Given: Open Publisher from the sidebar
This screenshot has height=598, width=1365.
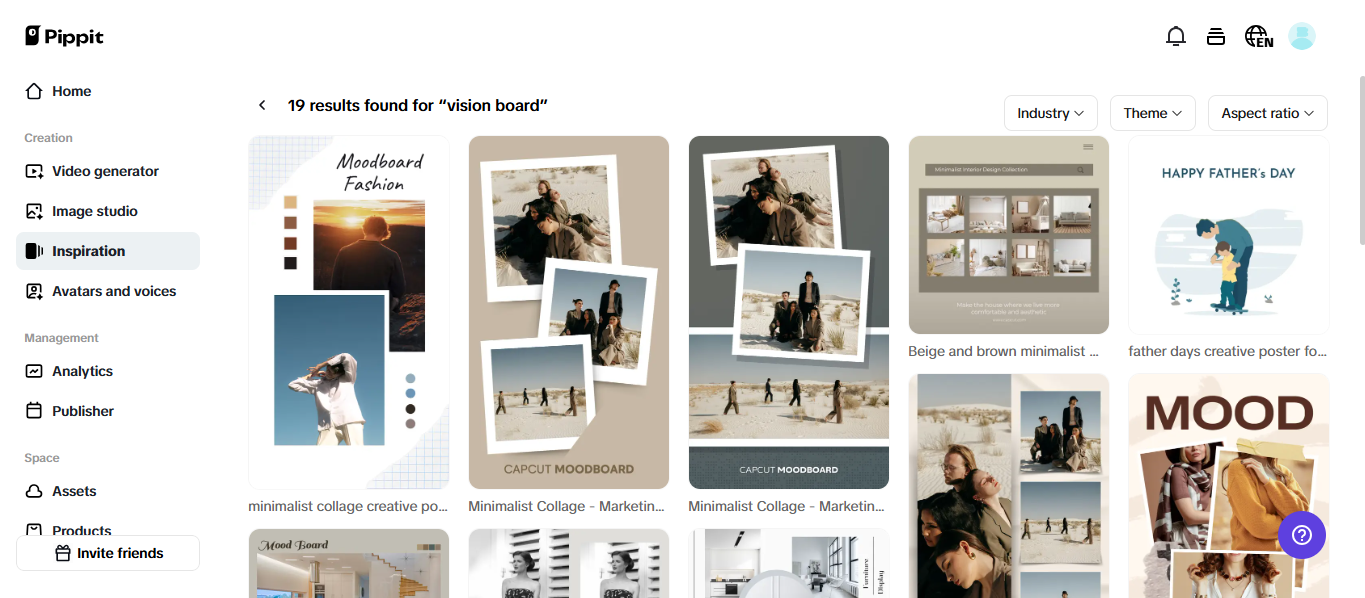Looking at the screenshot, I should pyautogui.click(x=108, y=411).
